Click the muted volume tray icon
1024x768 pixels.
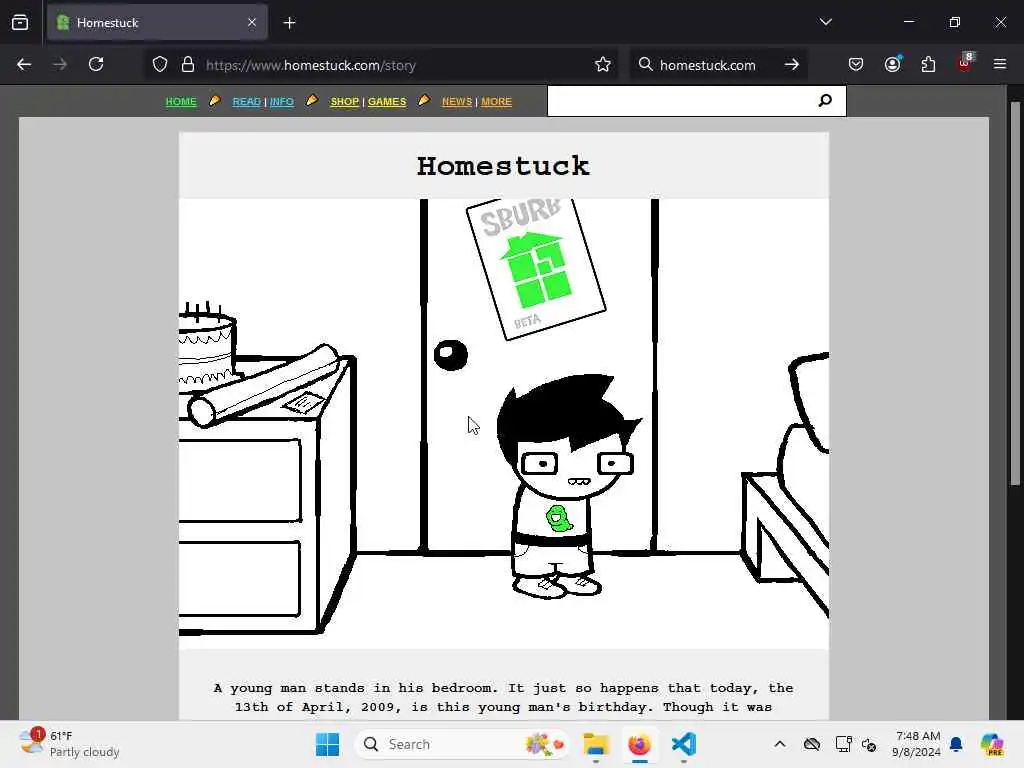tap(869, 744)
